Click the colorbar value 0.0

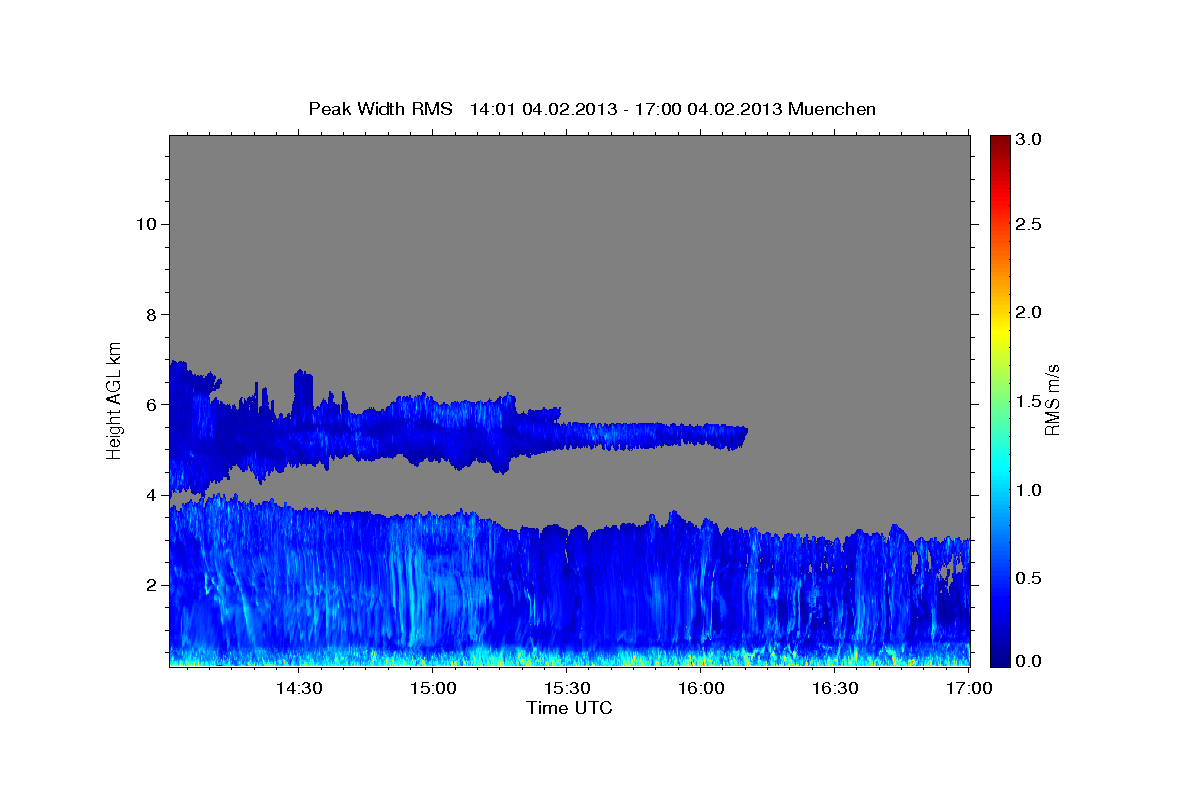click(x=1031, y=661)
